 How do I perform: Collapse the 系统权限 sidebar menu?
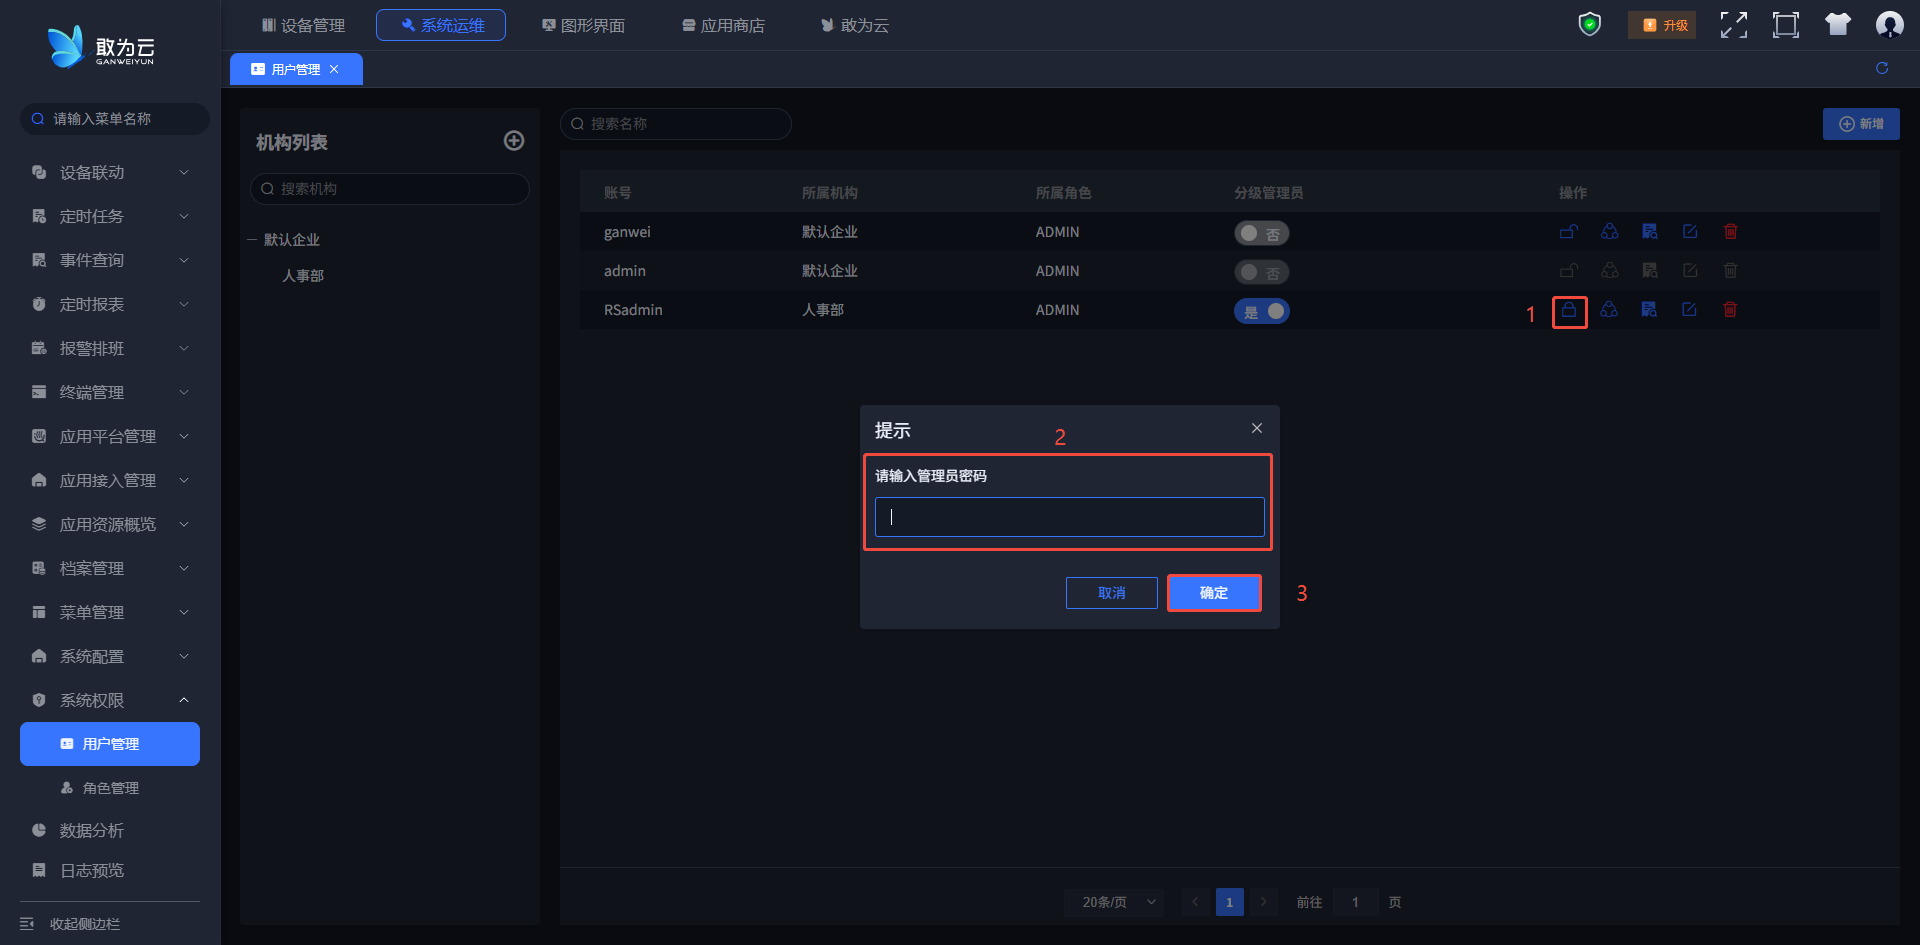click(x=110, y=700)
